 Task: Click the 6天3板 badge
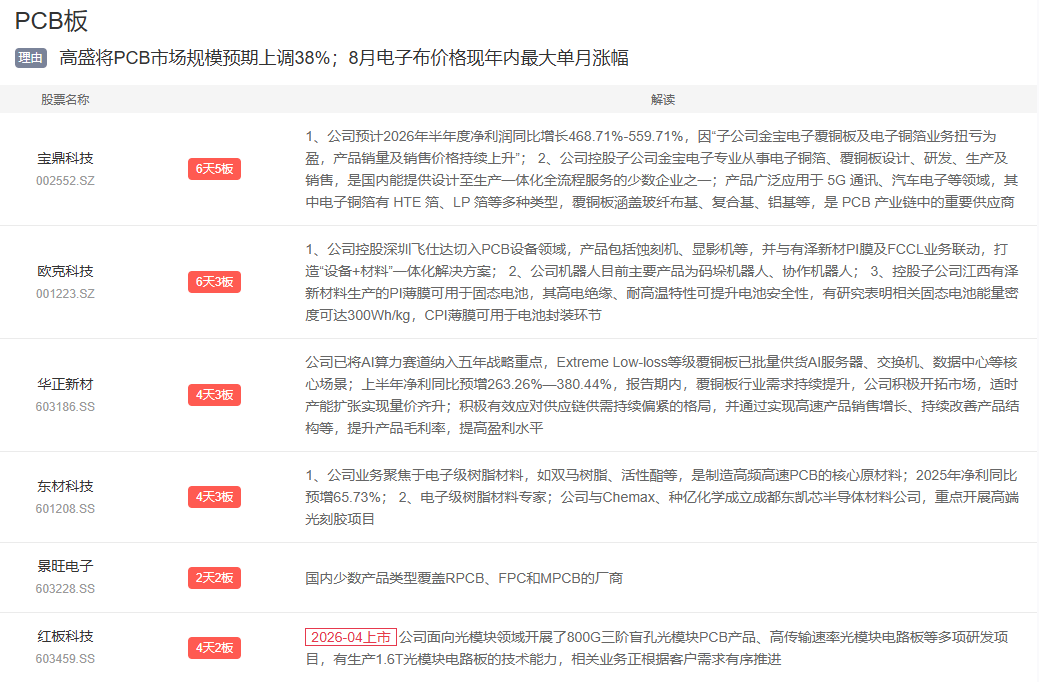pos(214,282)
